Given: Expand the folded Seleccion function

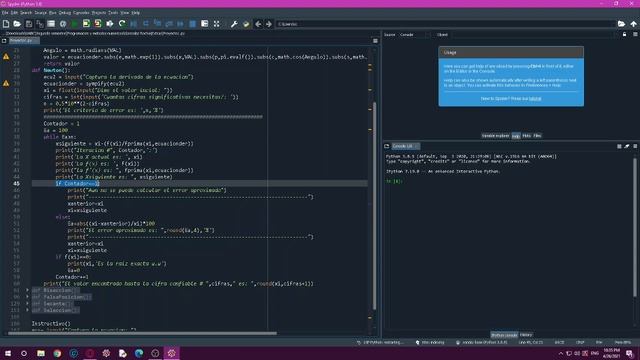Looking at the screenshot, I should 27,310.
